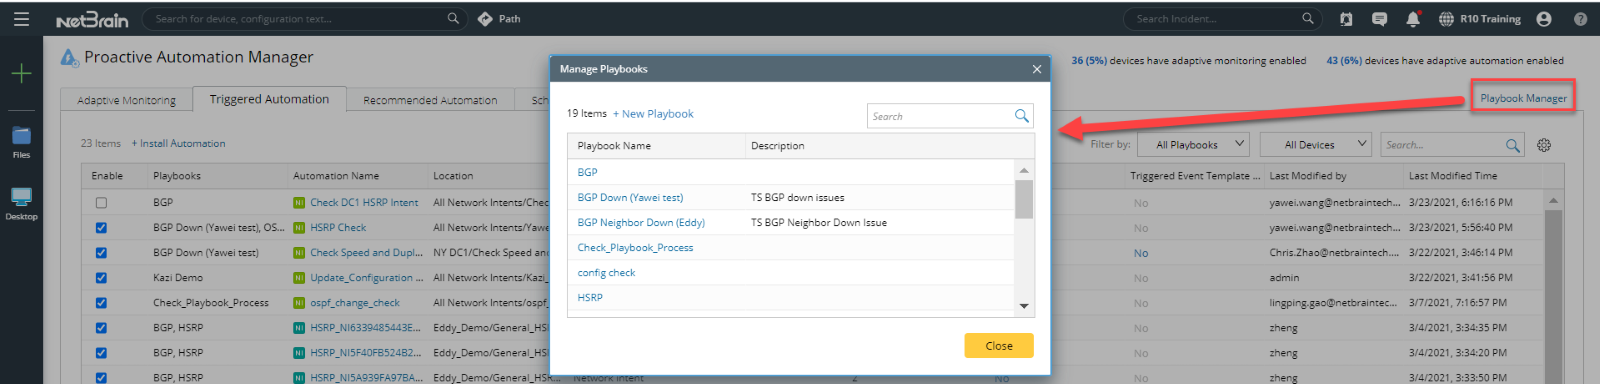Click the search magnifier beside All Devices filter

(1512, 145)
